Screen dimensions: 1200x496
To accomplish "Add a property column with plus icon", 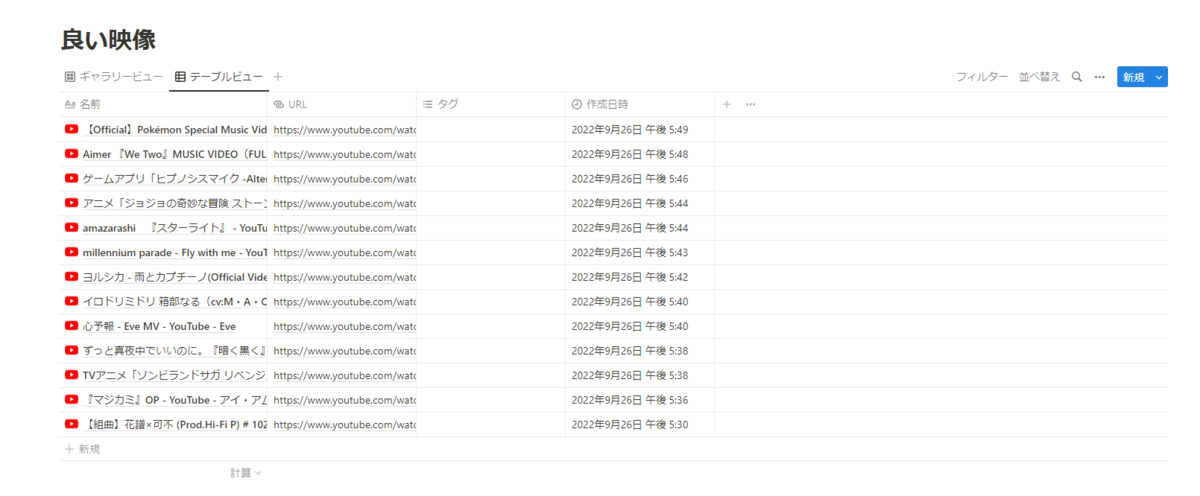I will click(x=727, y=104).
